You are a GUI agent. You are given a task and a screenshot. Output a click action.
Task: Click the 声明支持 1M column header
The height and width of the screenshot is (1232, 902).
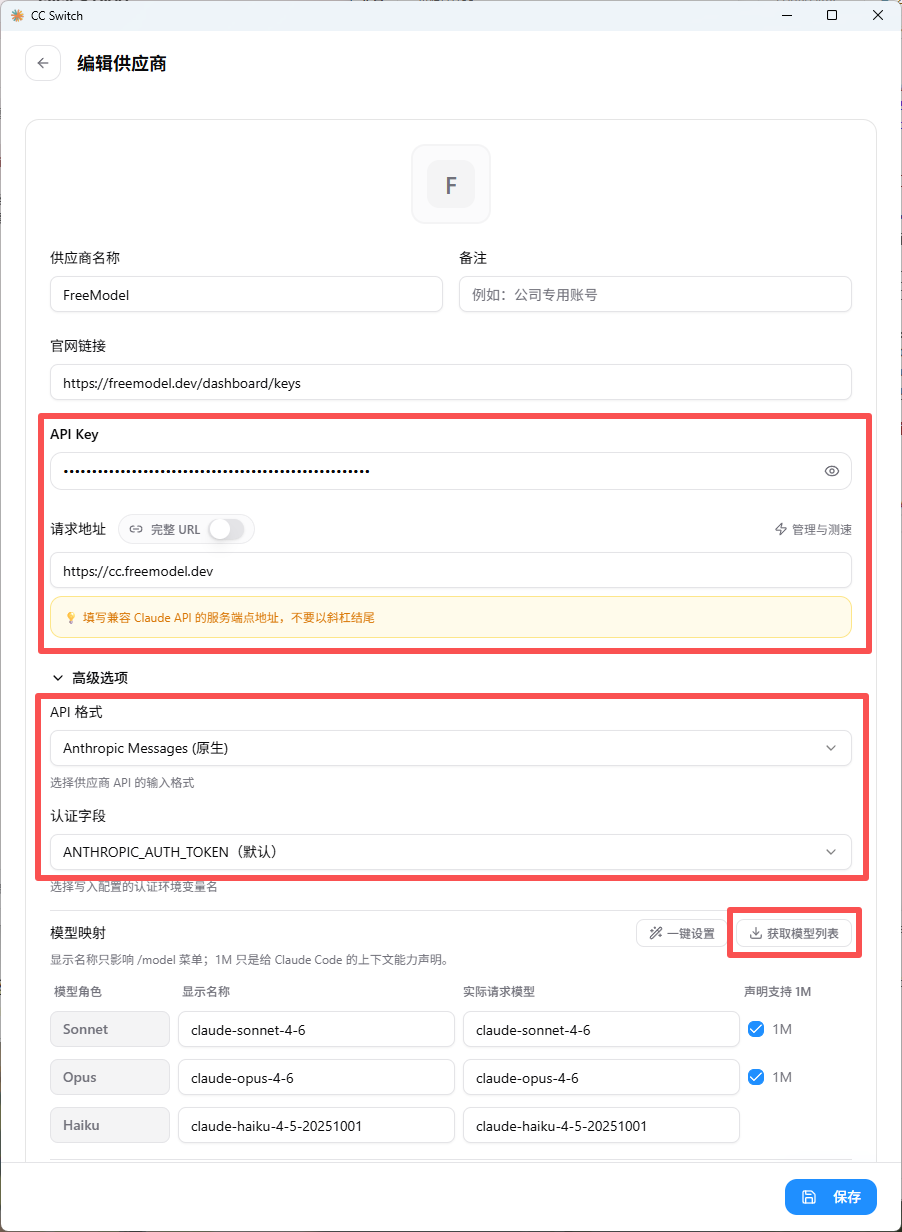[777, 991]
